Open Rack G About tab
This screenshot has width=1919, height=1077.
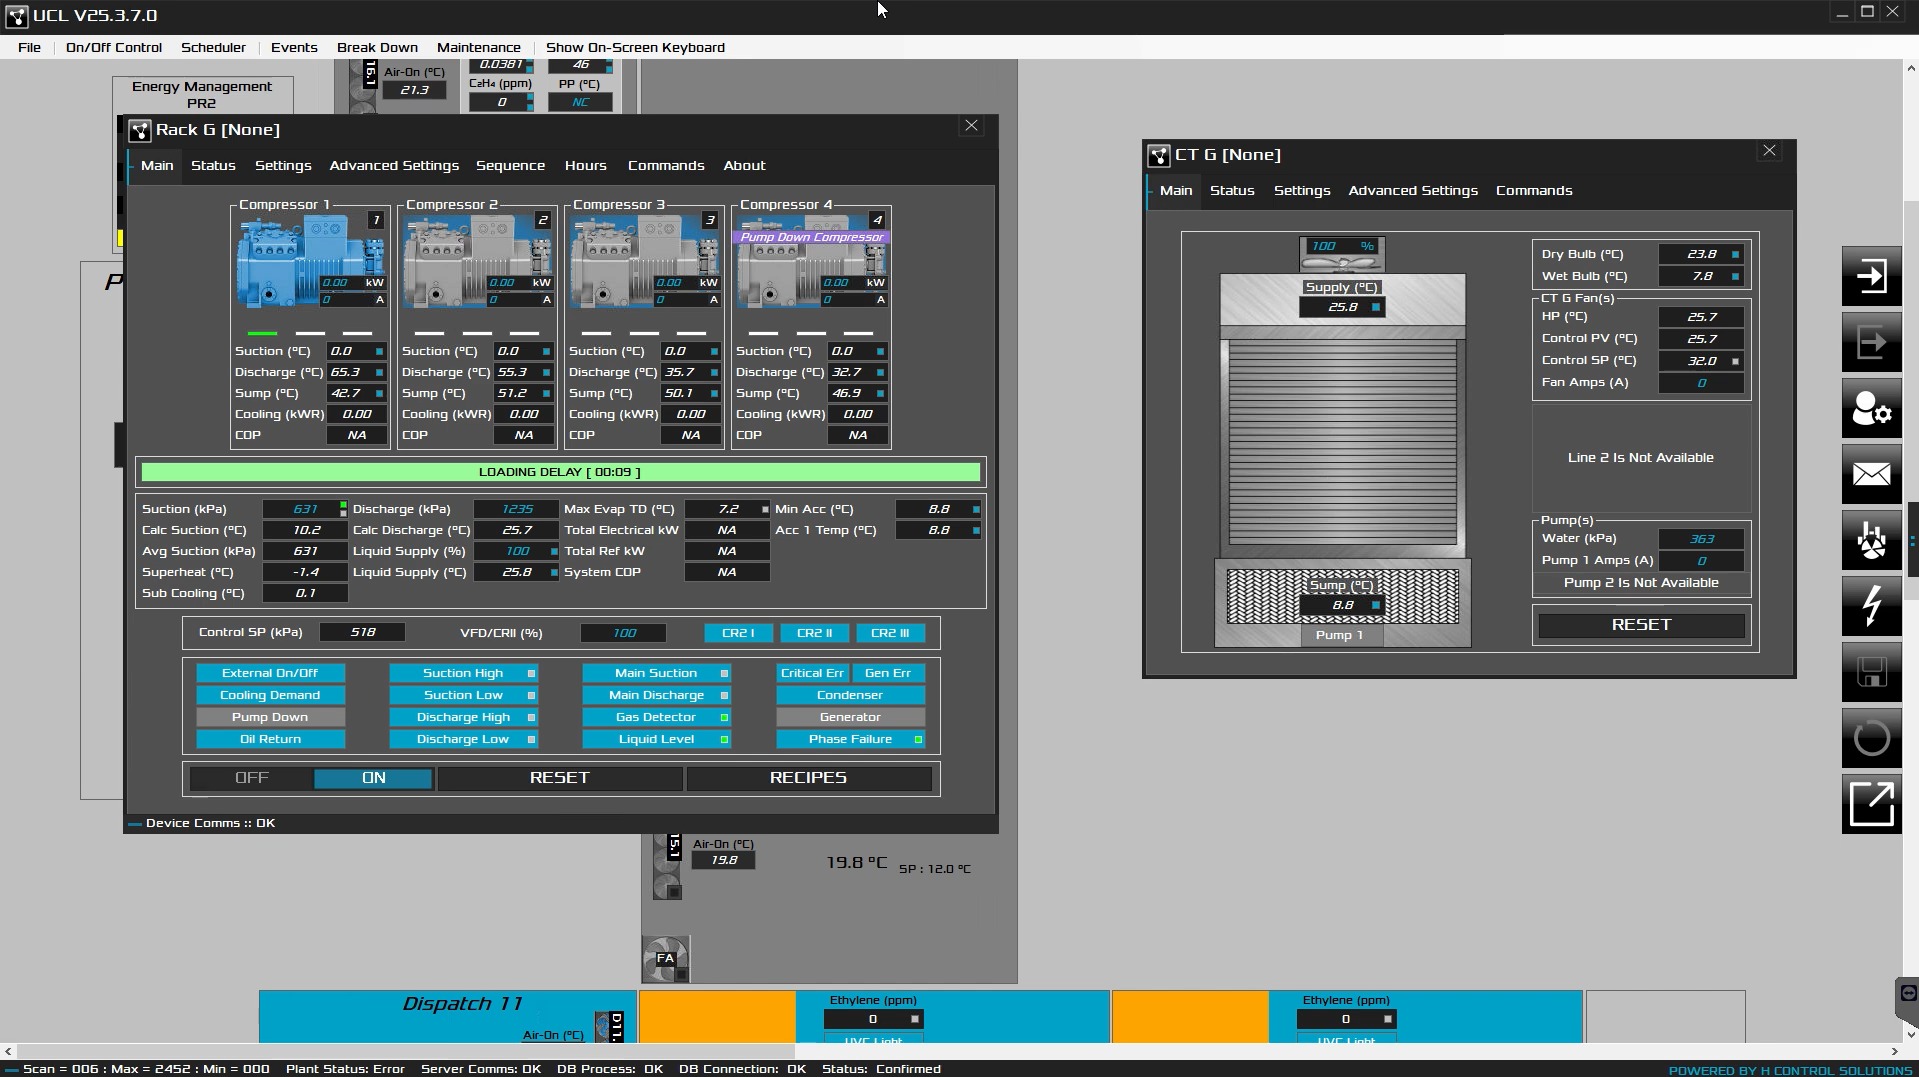[744, 166]
